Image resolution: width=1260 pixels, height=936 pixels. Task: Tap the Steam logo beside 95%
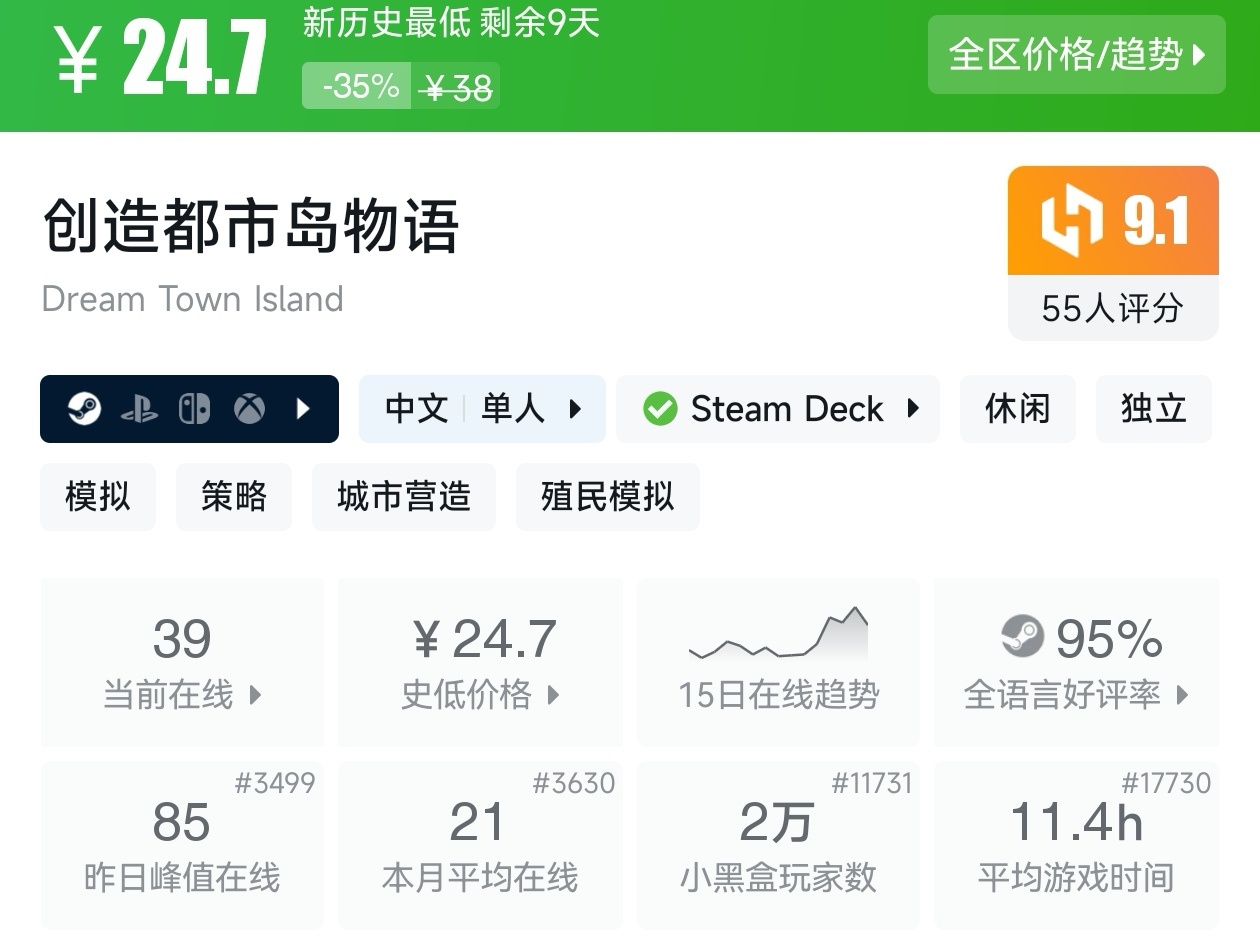click(x=1022, y=636)
